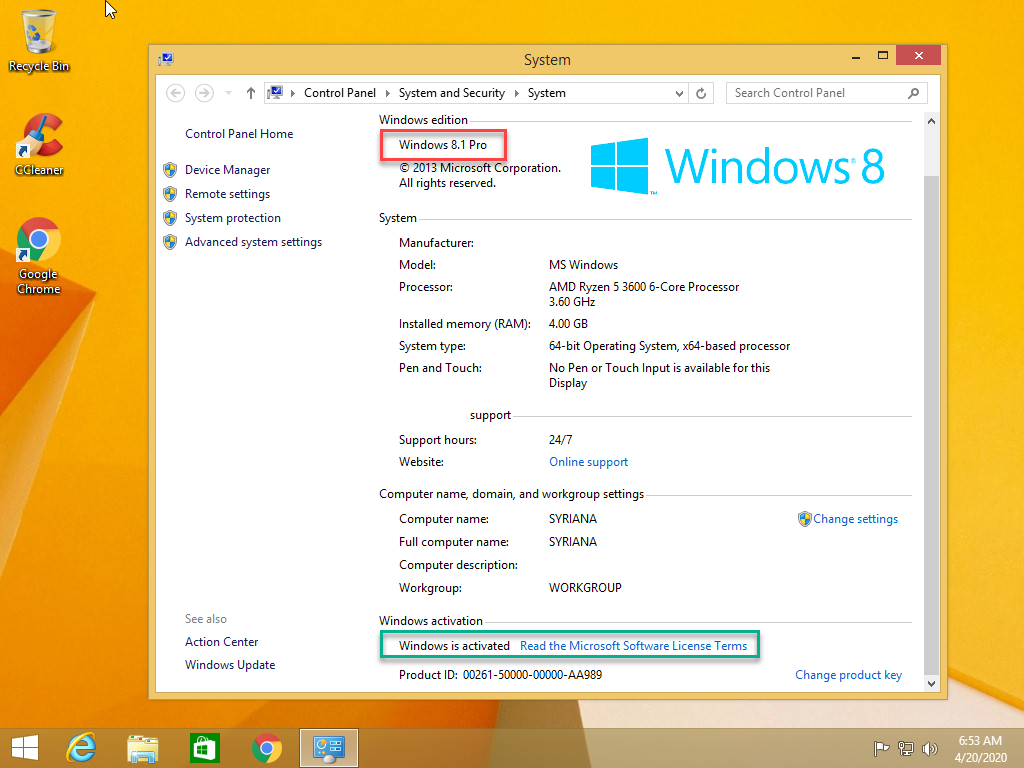Focus the Search Control Panel field

click(826, 93)
